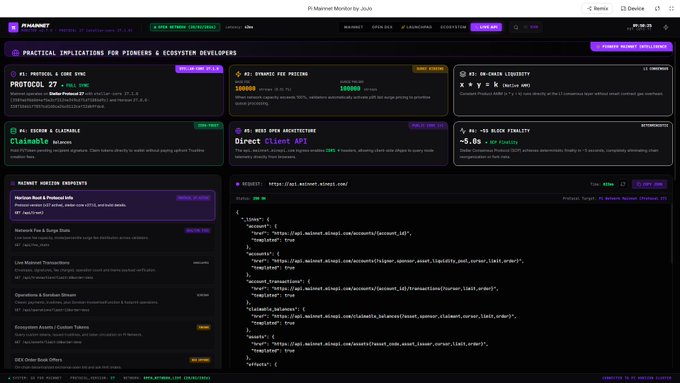
Task: Click the Latency reading in header
Action: [239, 27]
